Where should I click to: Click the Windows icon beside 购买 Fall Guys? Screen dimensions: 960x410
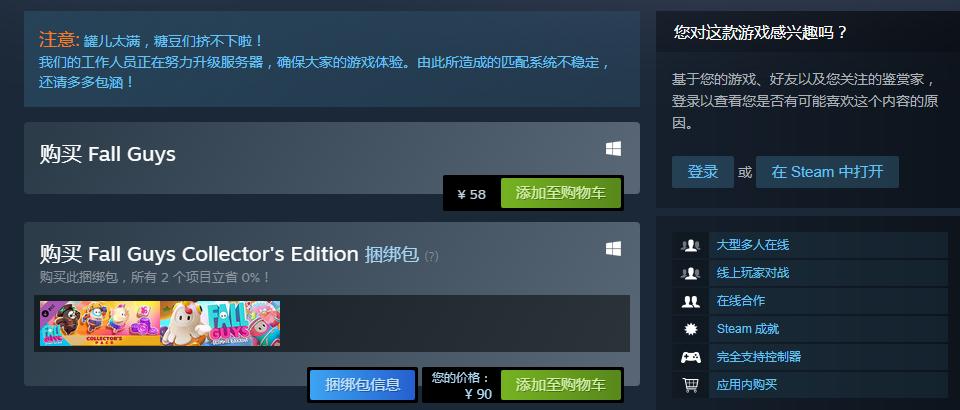(613, 149)
